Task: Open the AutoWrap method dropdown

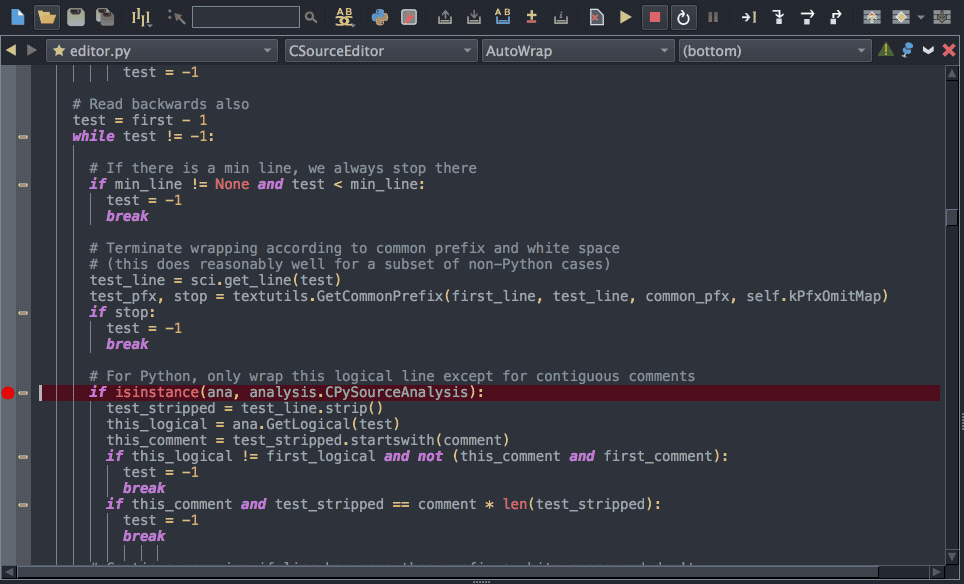Action: 577,50
